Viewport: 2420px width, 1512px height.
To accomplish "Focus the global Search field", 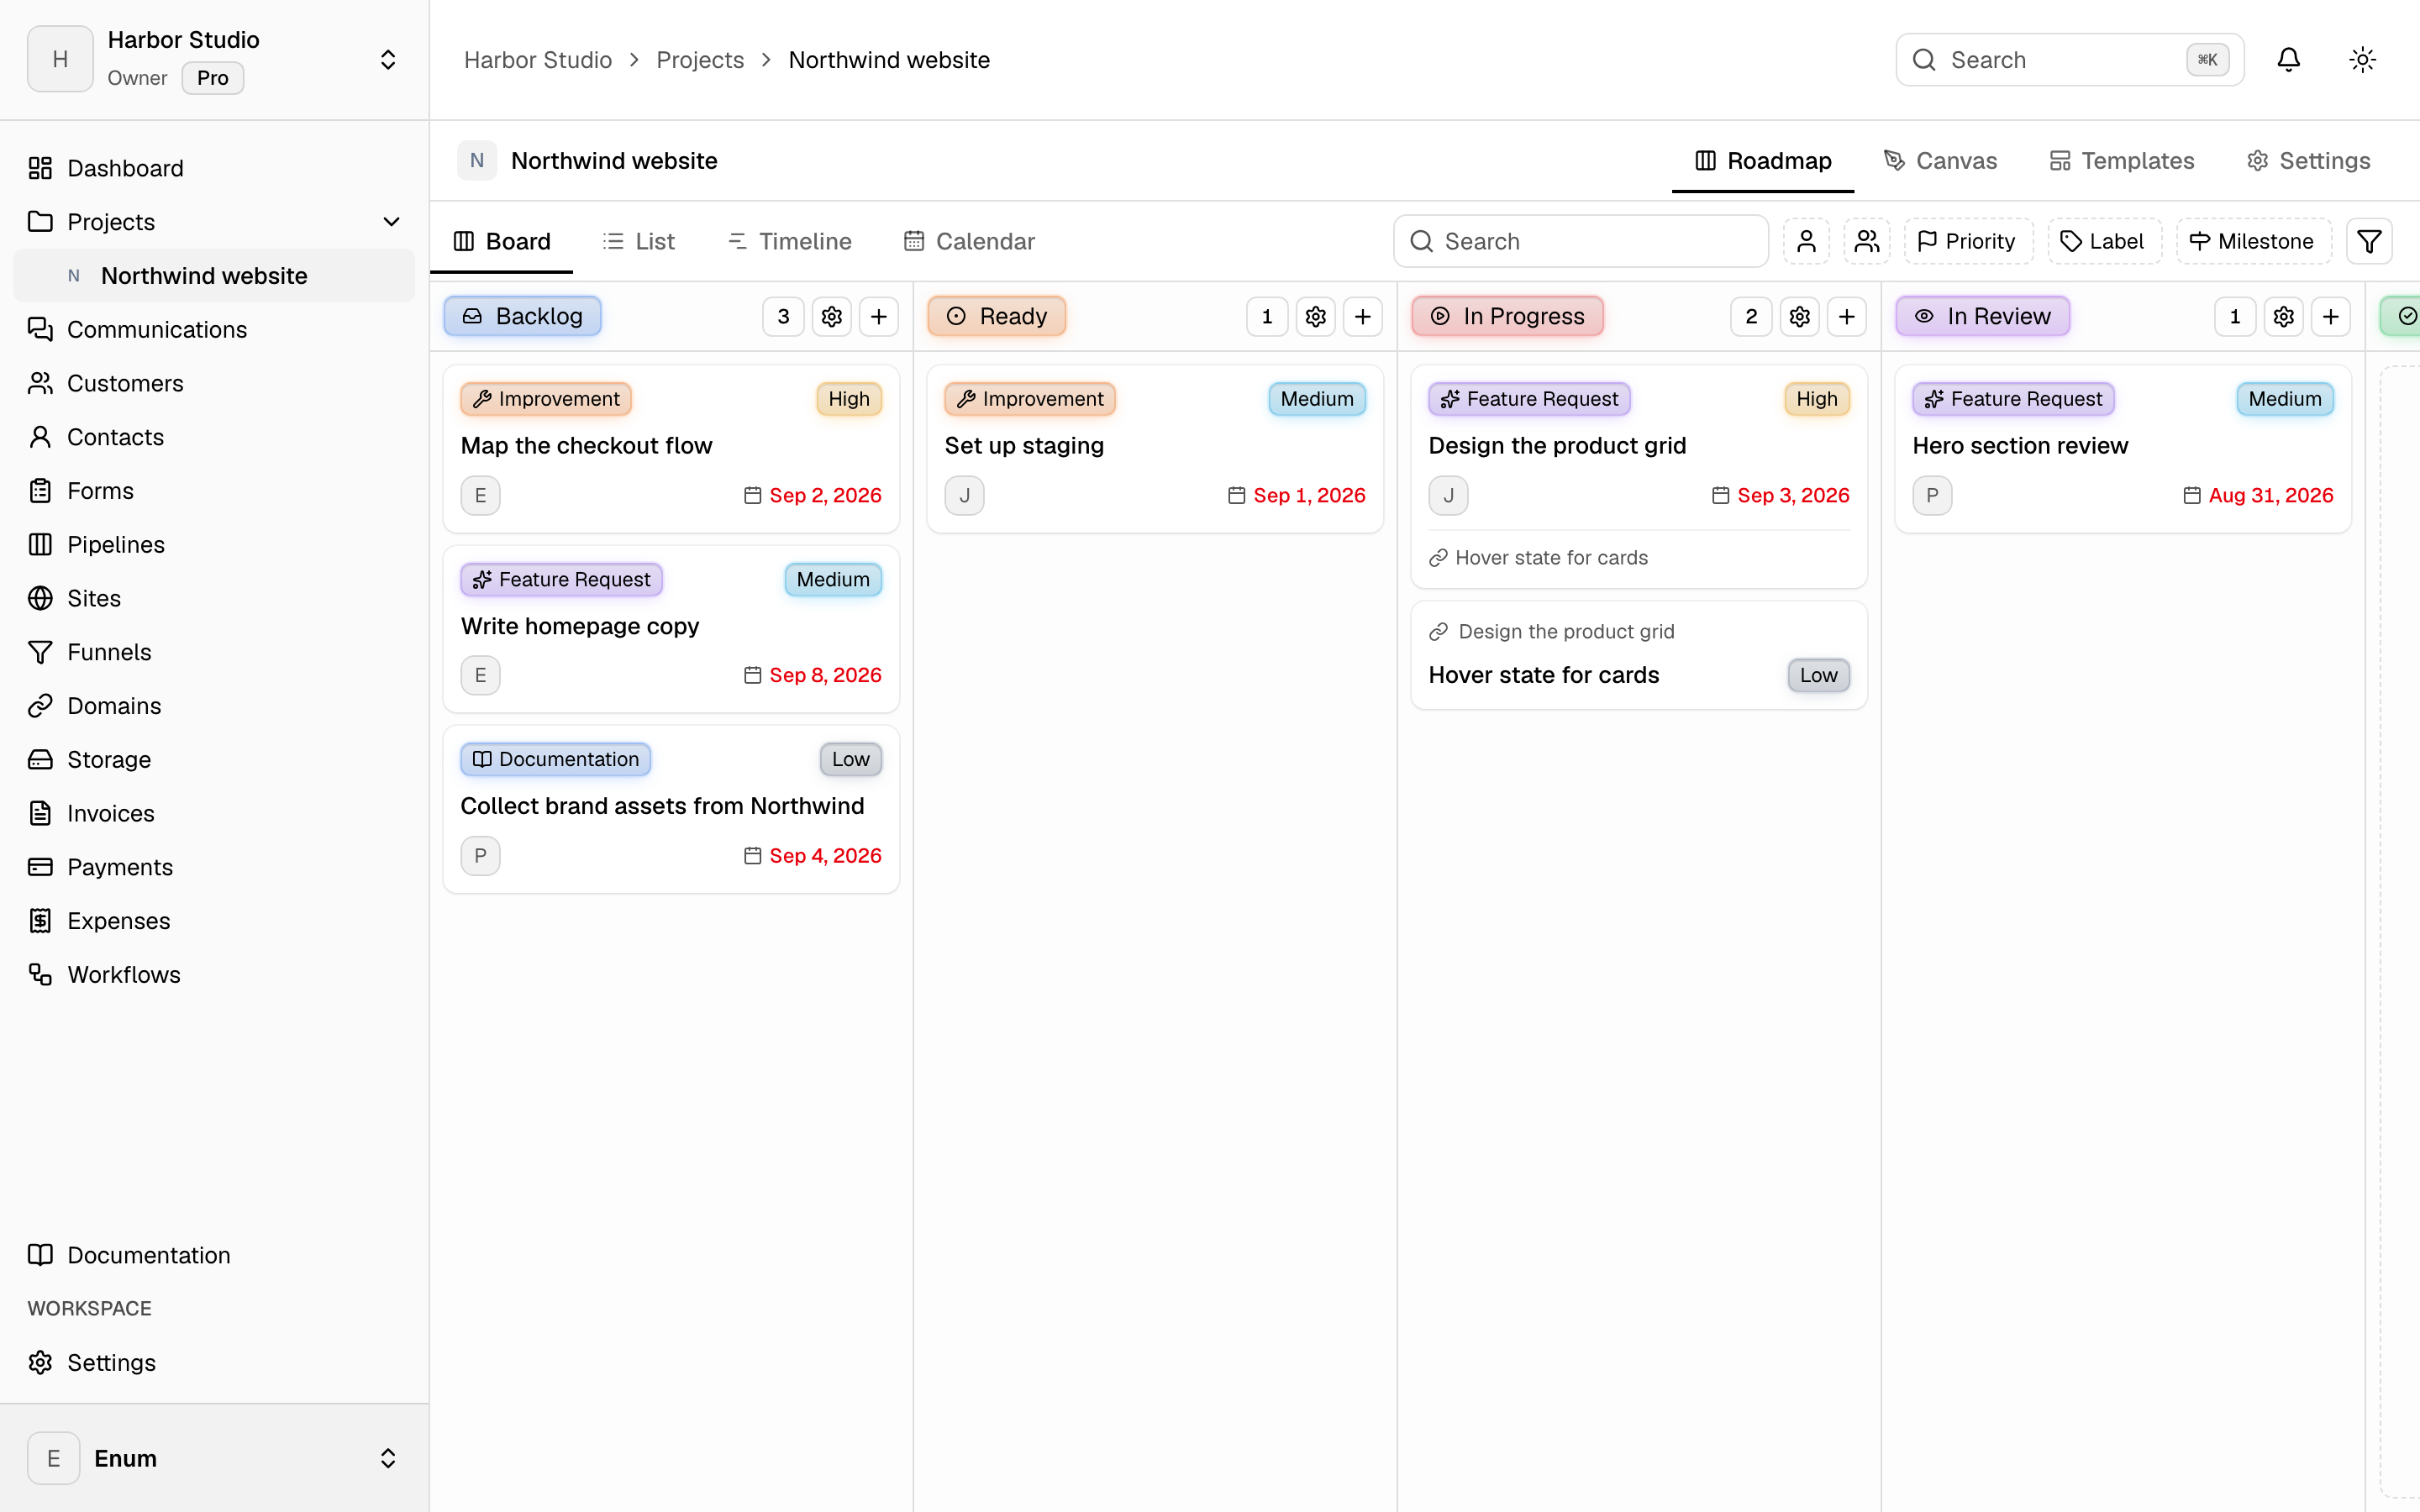I will 2069,60.
